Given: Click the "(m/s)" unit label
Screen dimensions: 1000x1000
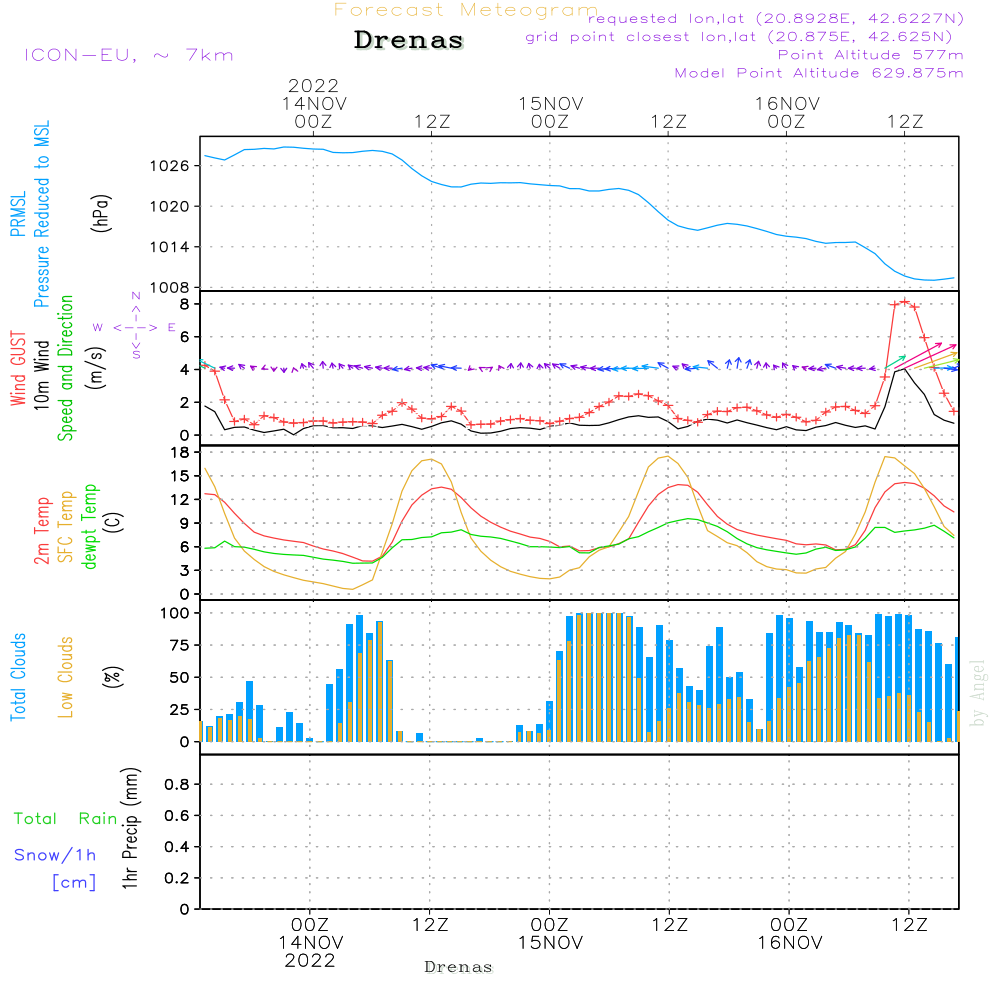Looking at the screenshot, I should point(97,368).
